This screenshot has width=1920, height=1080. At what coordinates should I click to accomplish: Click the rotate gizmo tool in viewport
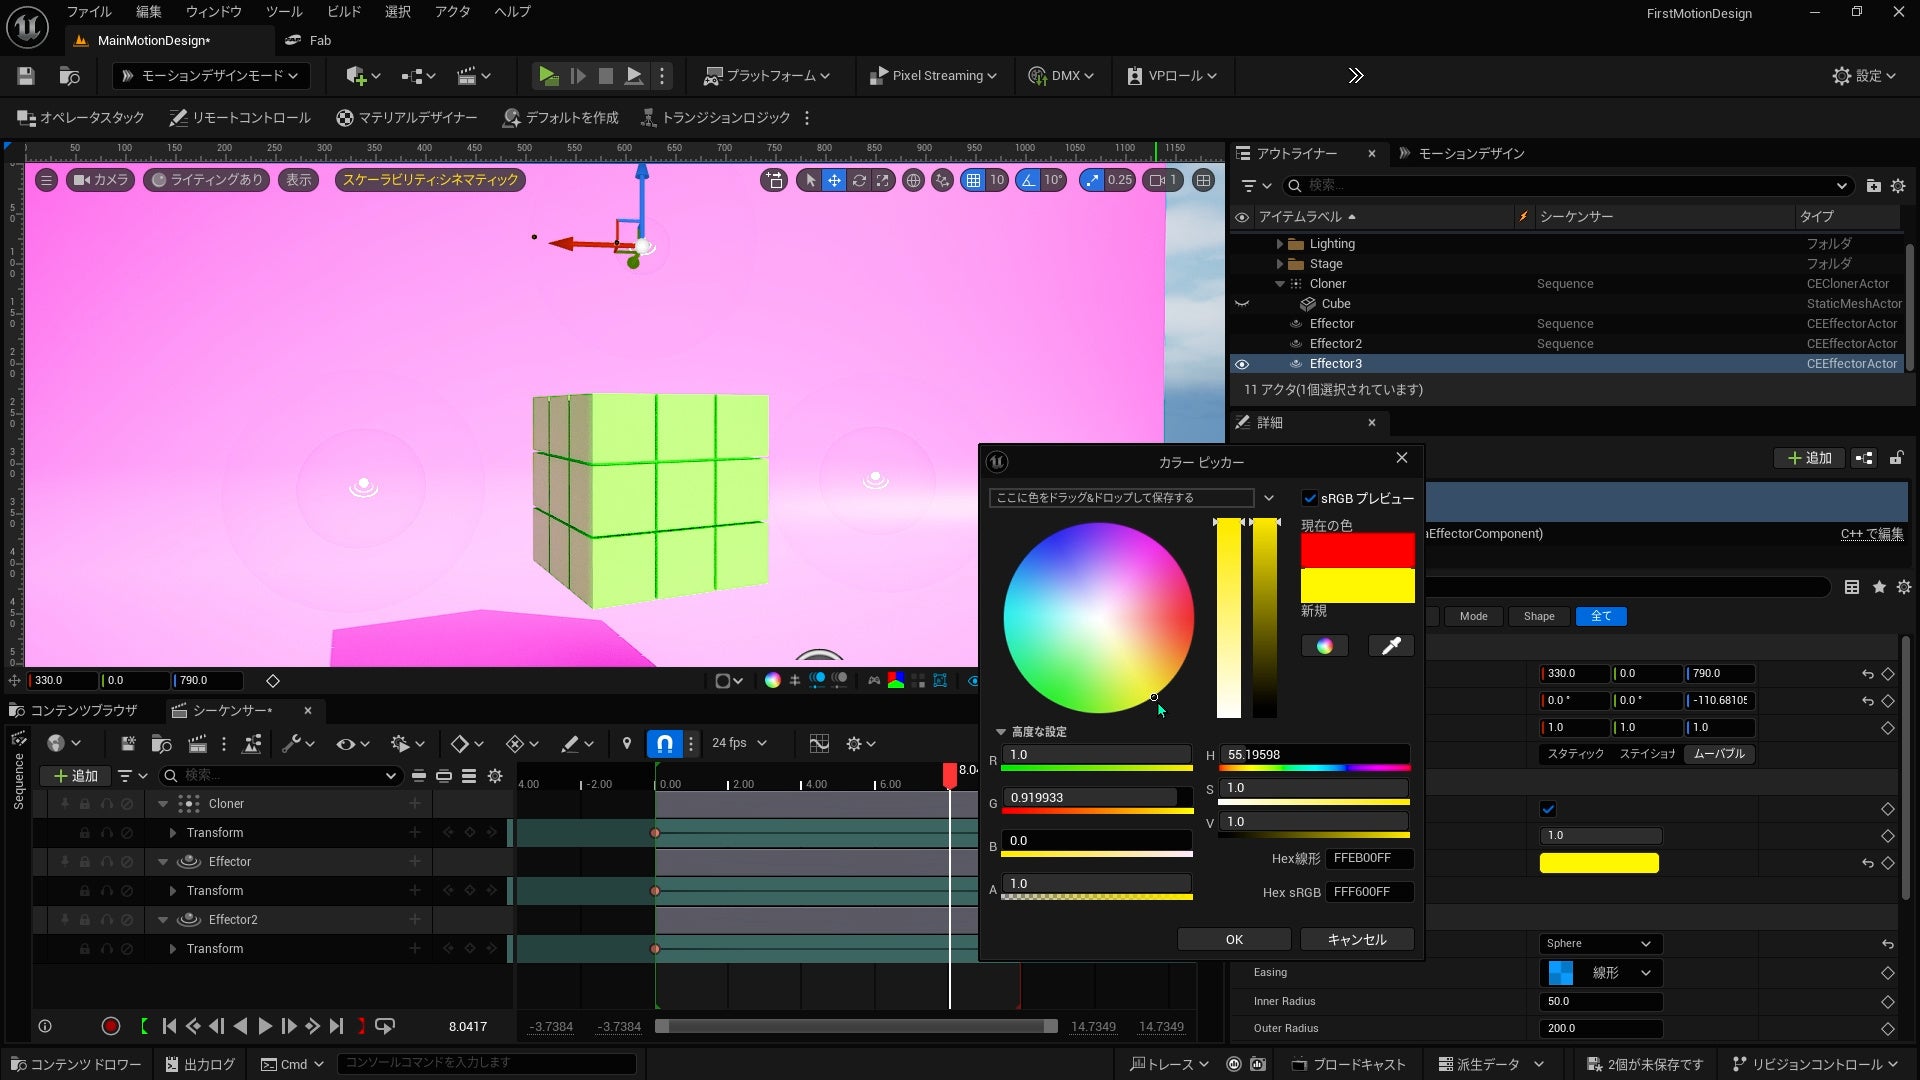click(858, 180)
